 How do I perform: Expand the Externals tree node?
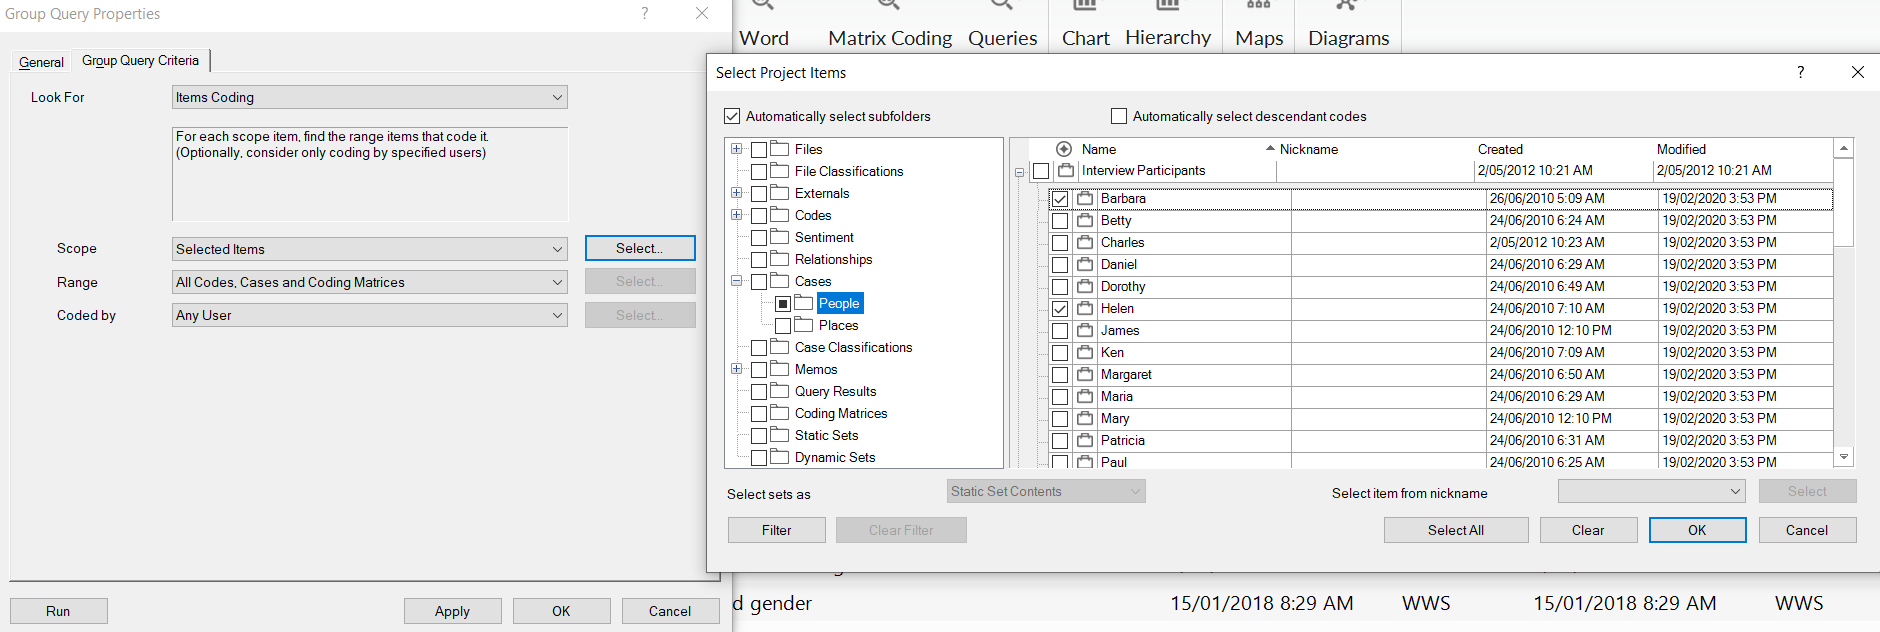737,193
